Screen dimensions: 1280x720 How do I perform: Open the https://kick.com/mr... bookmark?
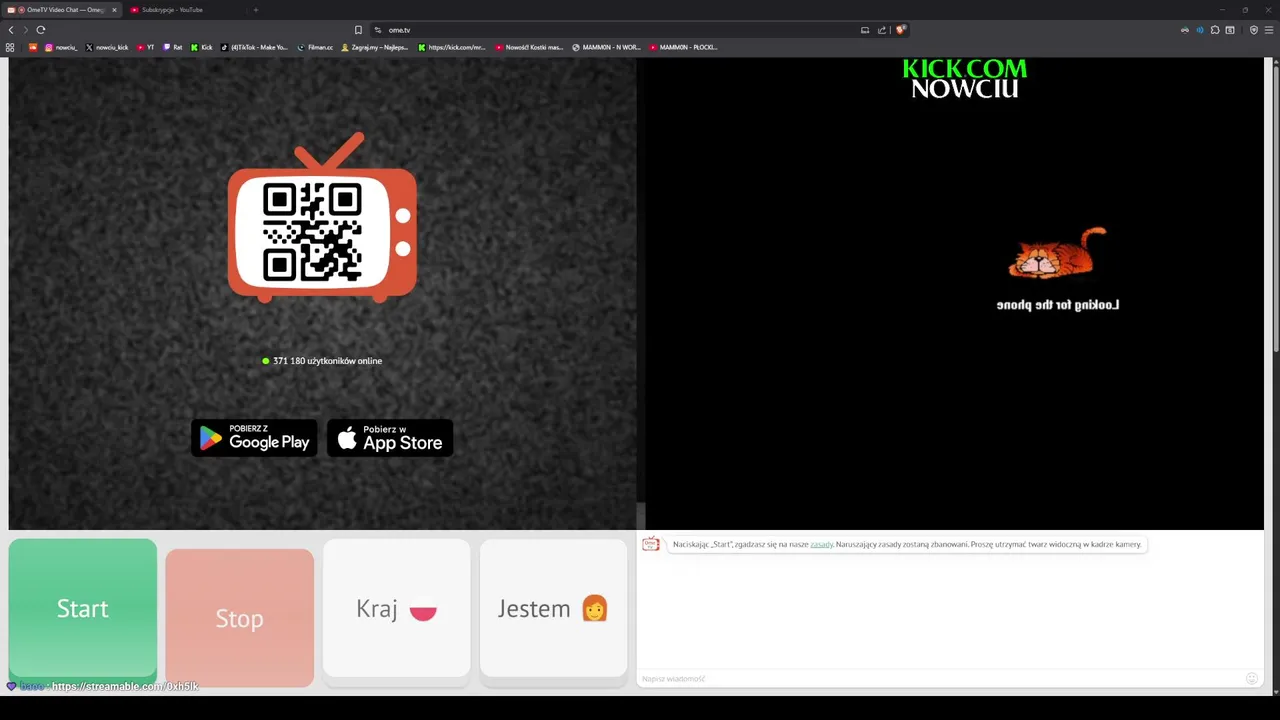click(x=452, y=47)
